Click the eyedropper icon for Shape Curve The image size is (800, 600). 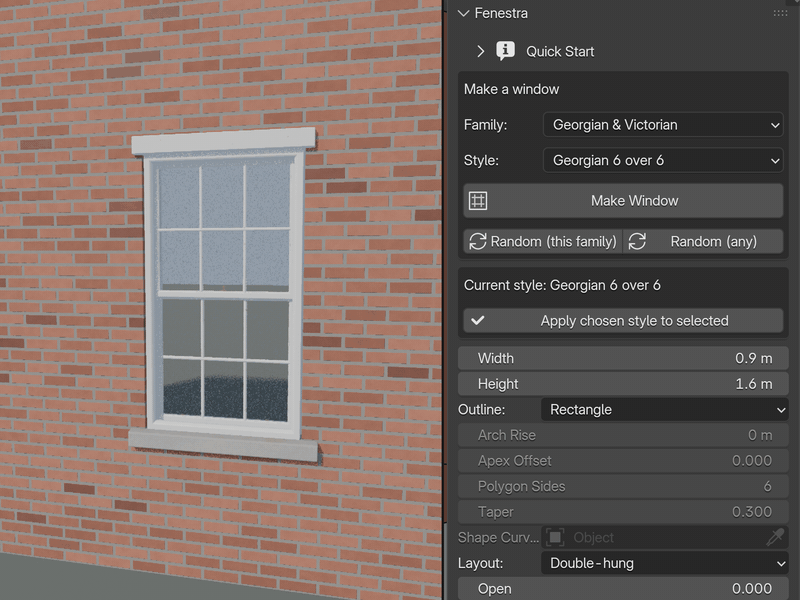(x=775, y=537)
